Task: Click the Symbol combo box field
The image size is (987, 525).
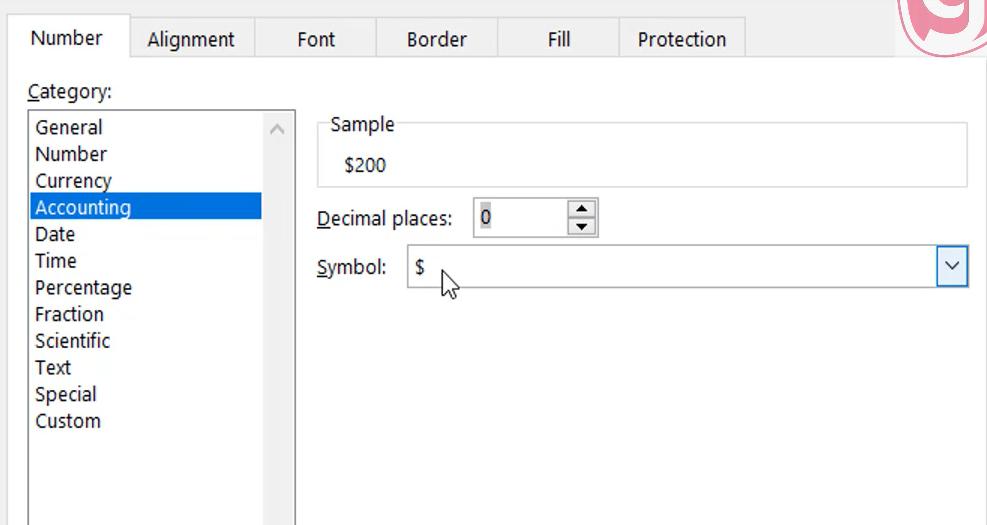Action: [x=670, y=267]
